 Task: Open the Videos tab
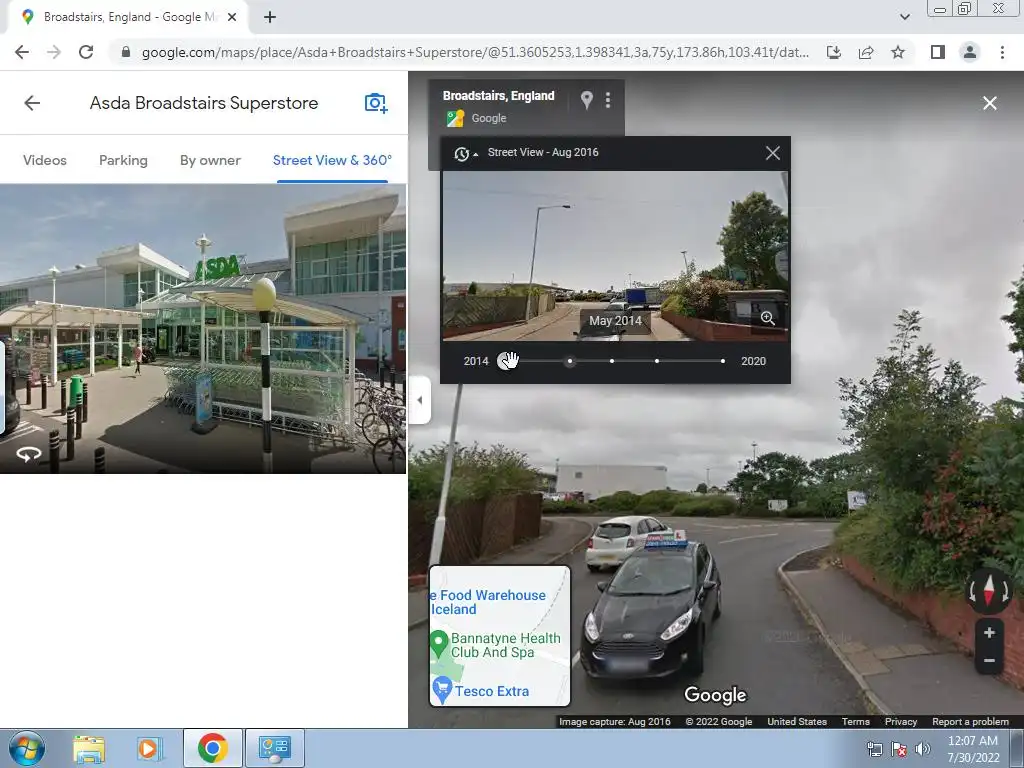[44, 161]
